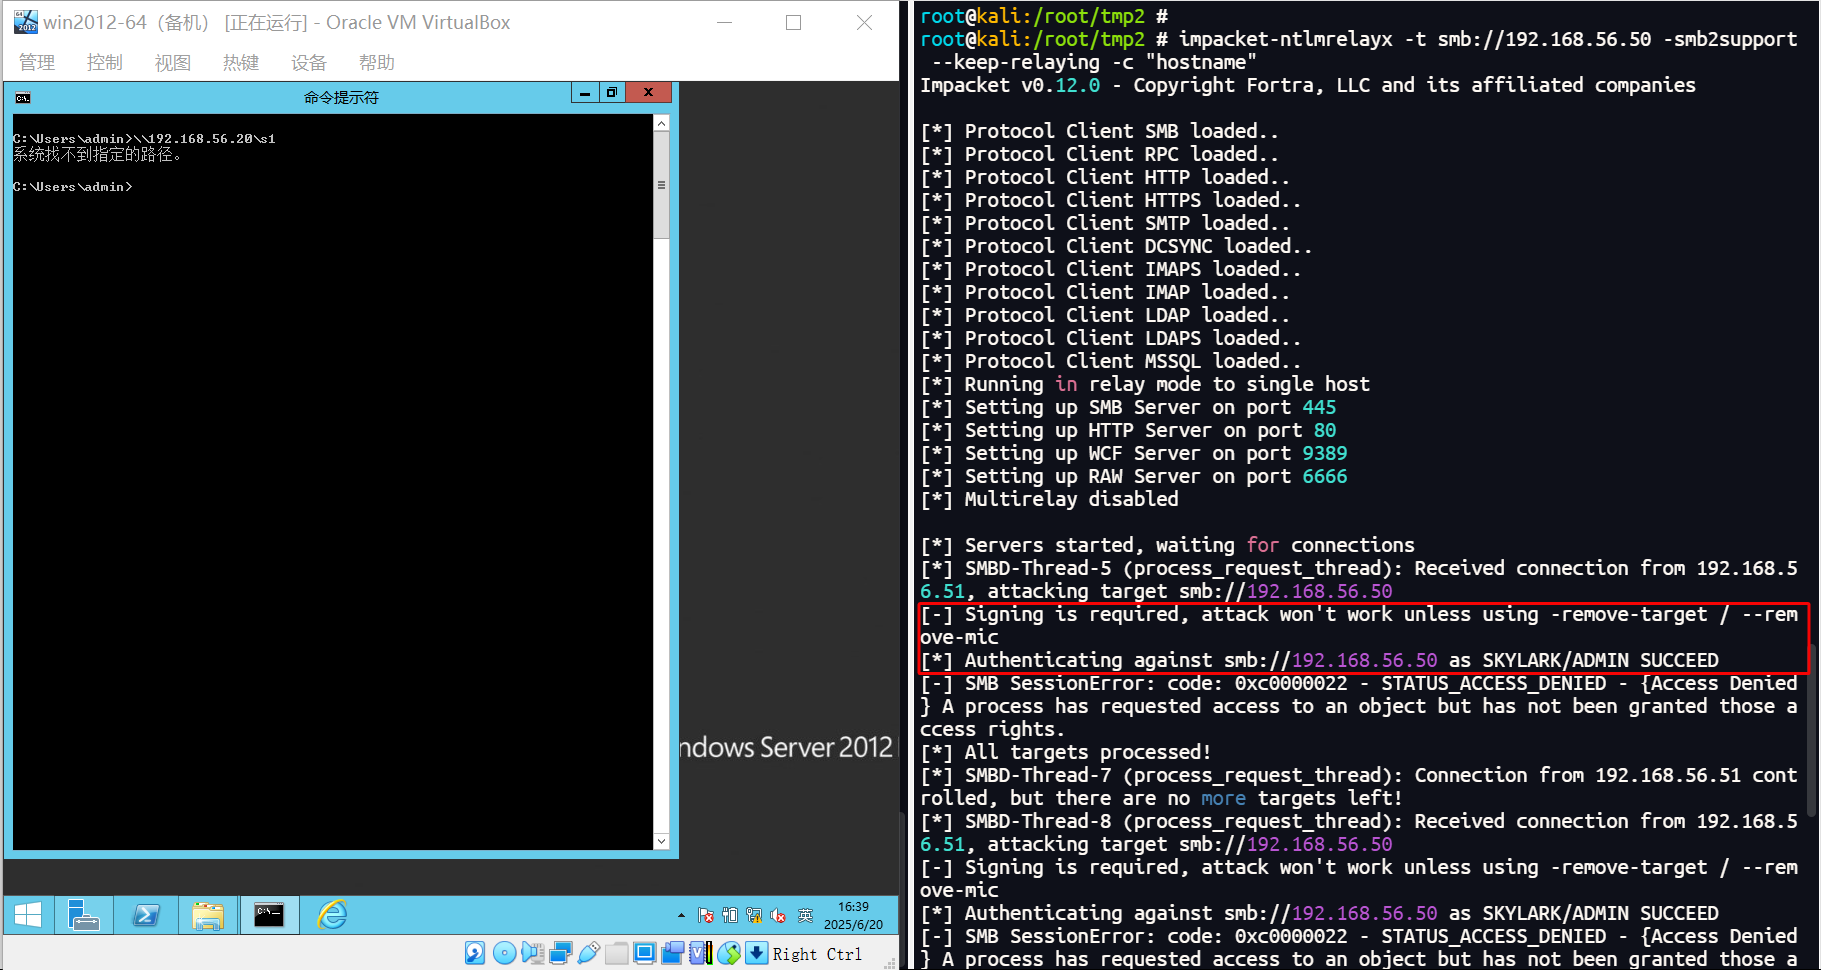Click the VirtualBox audio status icon

tap(533, 953)
